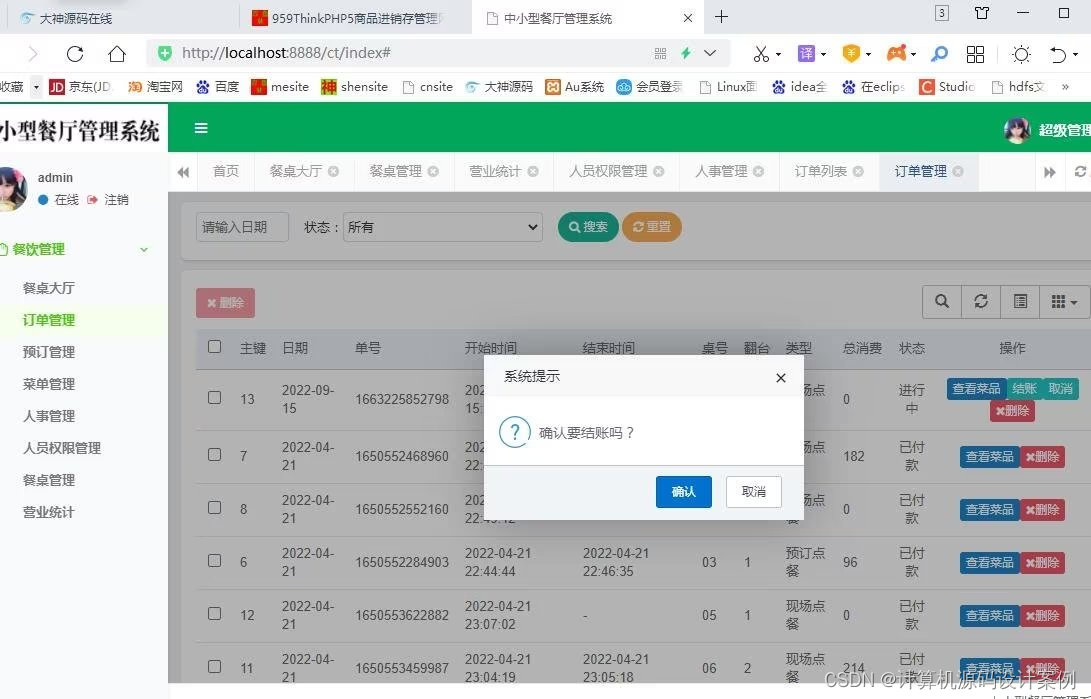Click the QR code icon in address bar

[660, 54]
